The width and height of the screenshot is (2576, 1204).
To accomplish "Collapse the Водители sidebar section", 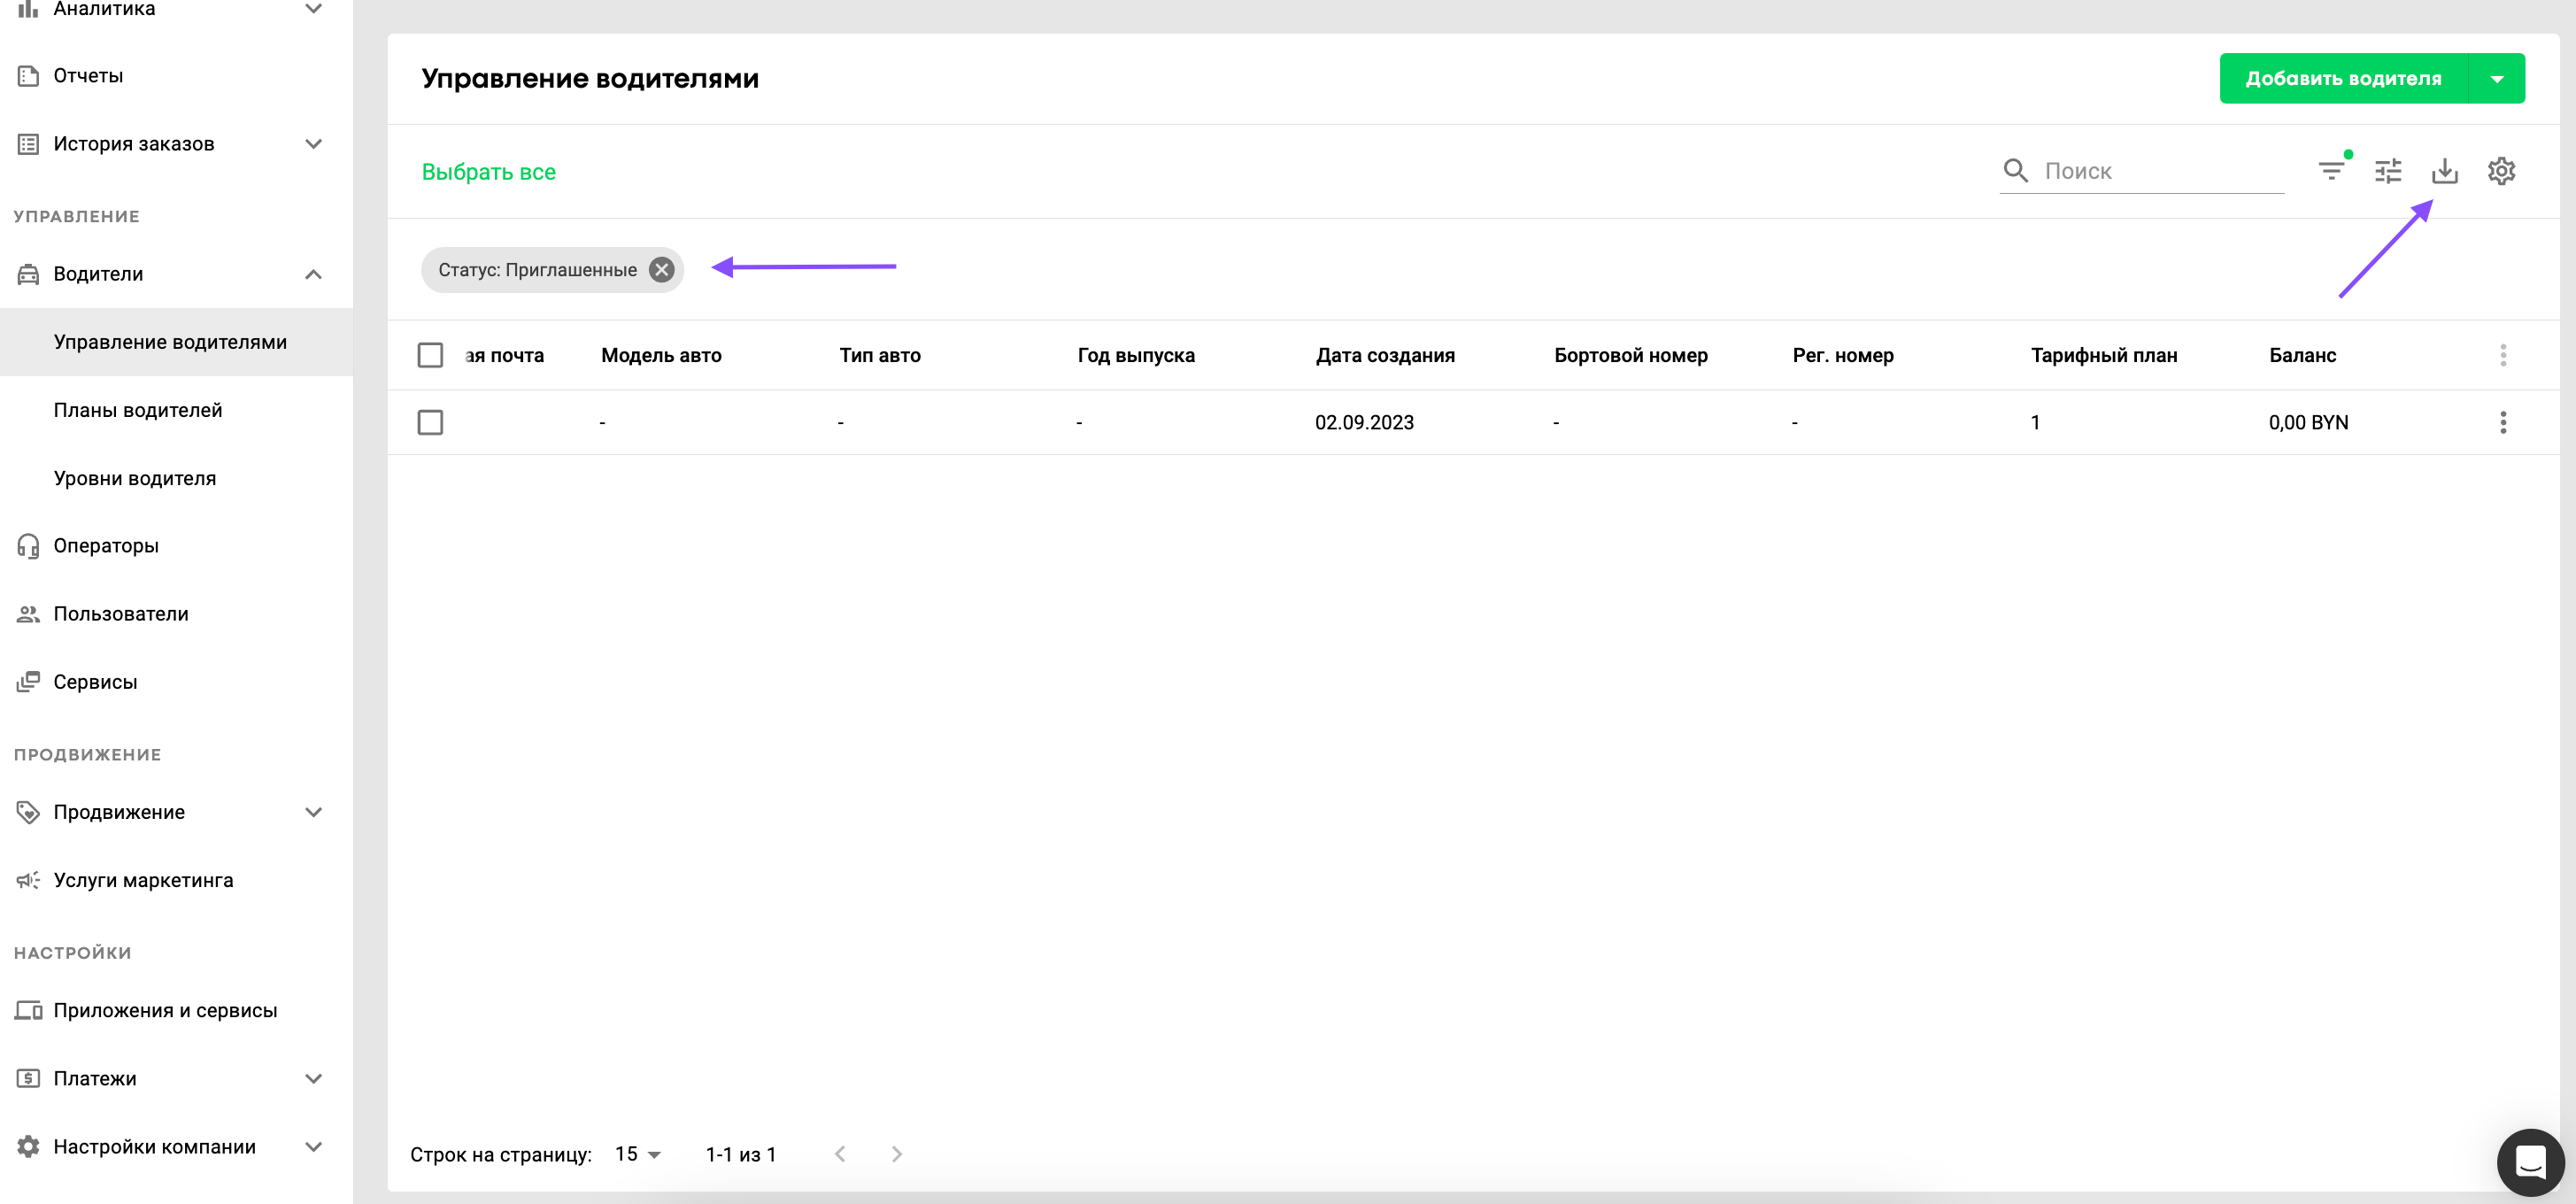I will pyautogui.click(x=313, y=274).
